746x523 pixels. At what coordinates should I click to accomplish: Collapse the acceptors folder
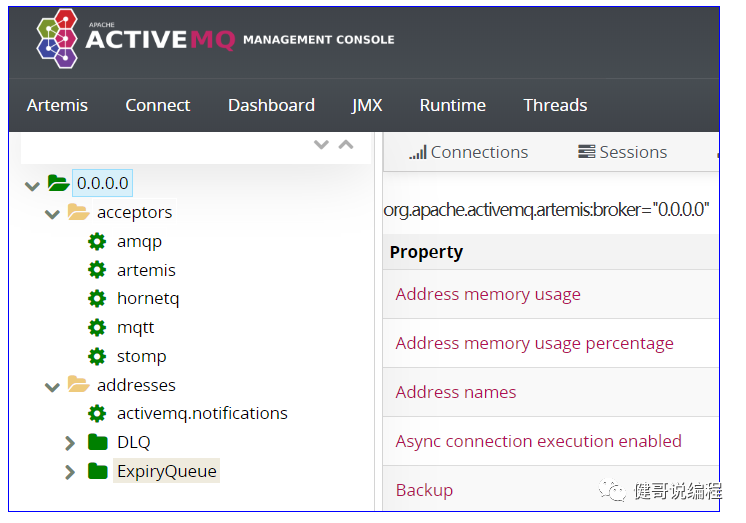click(53, 213)
